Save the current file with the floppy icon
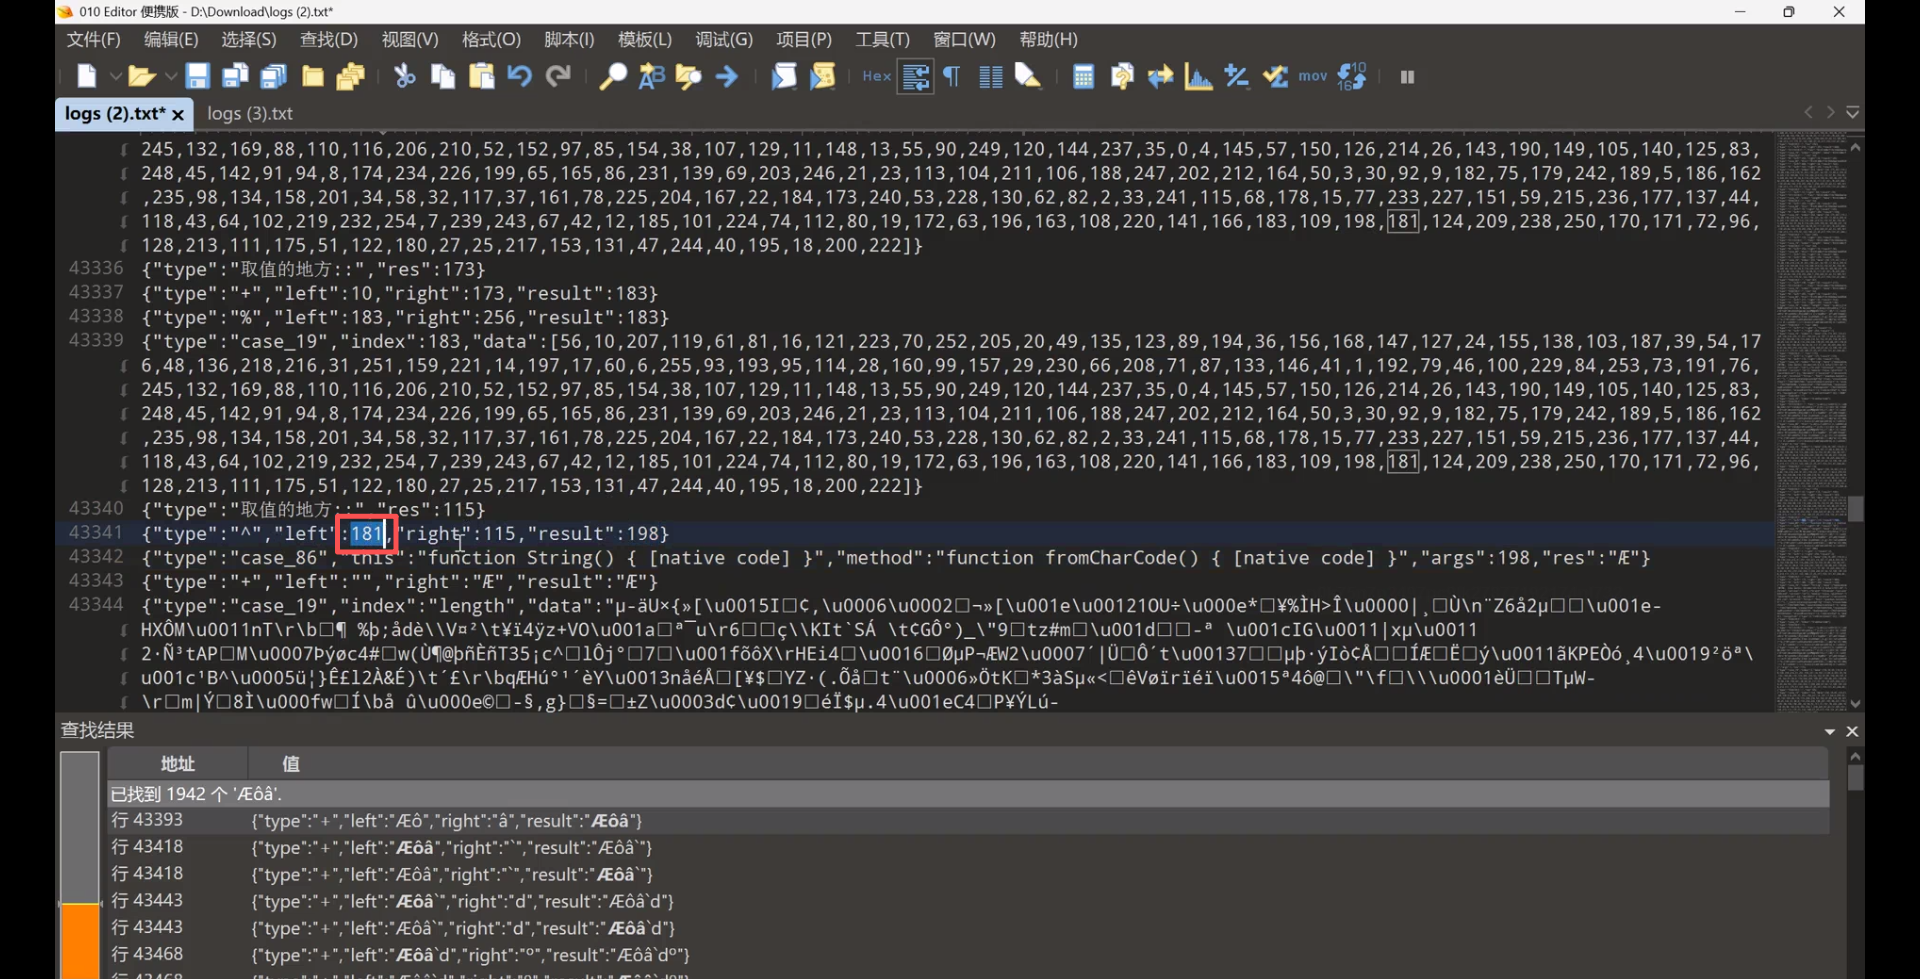This screenshot has height=979, width=1920. (197, 76)
